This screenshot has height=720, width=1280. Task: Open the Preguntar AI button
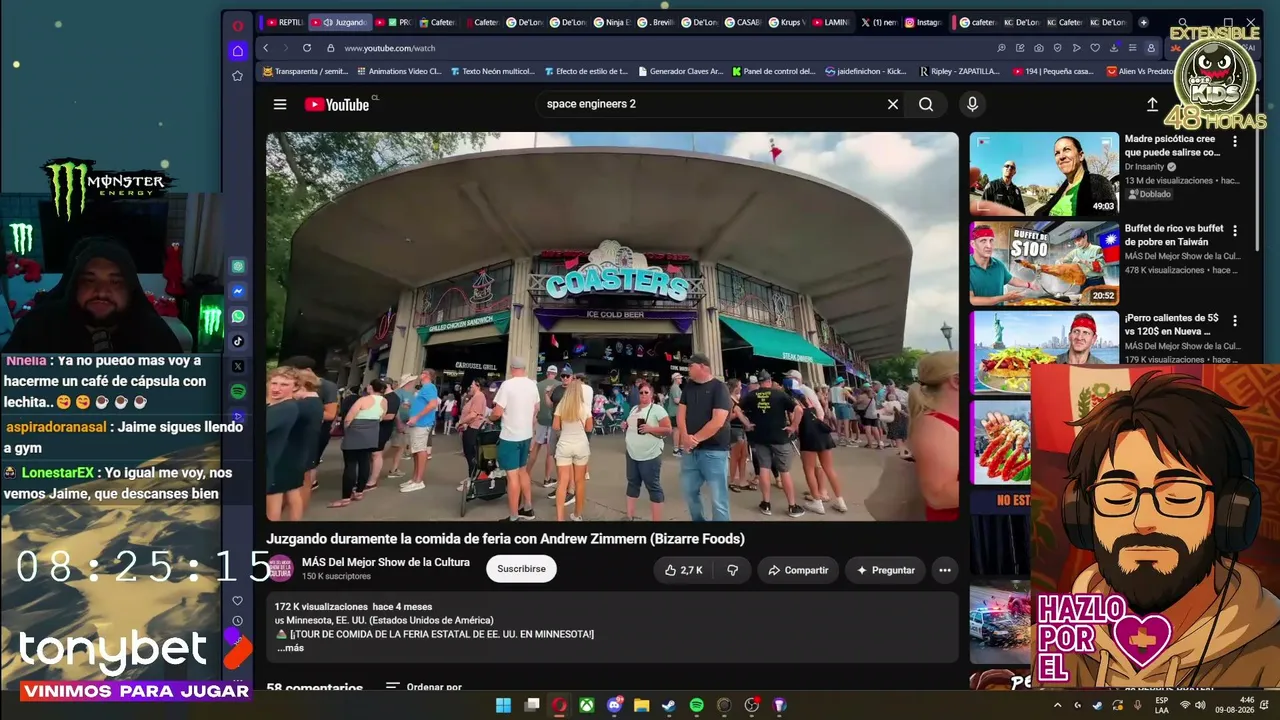885,570
